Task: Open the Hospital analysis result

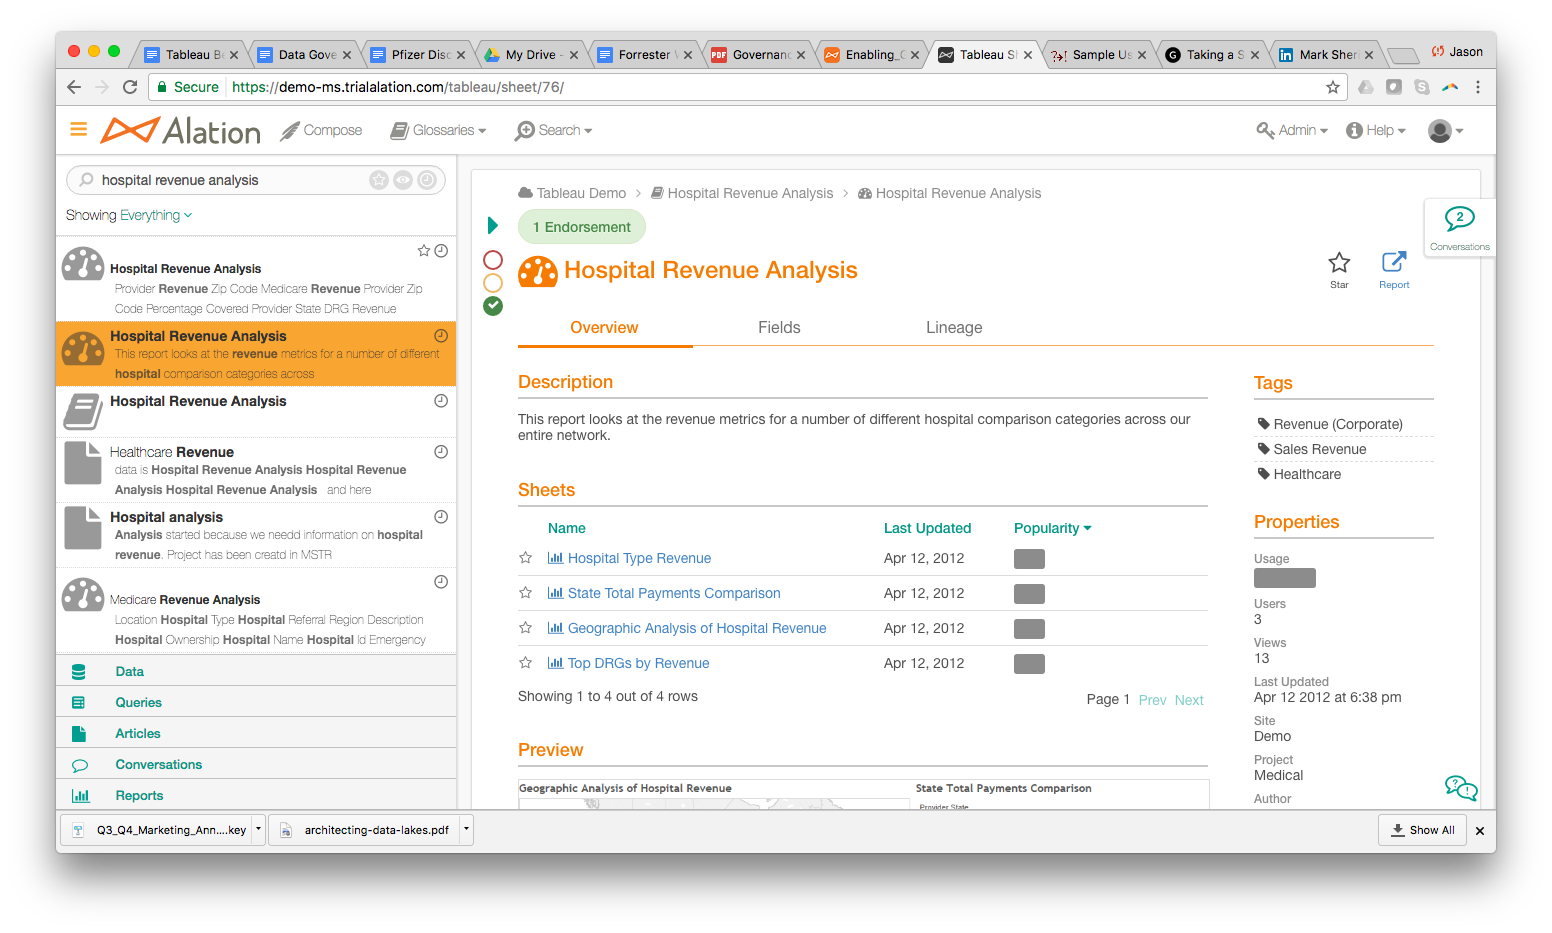Action: click(x=256, y=535)
